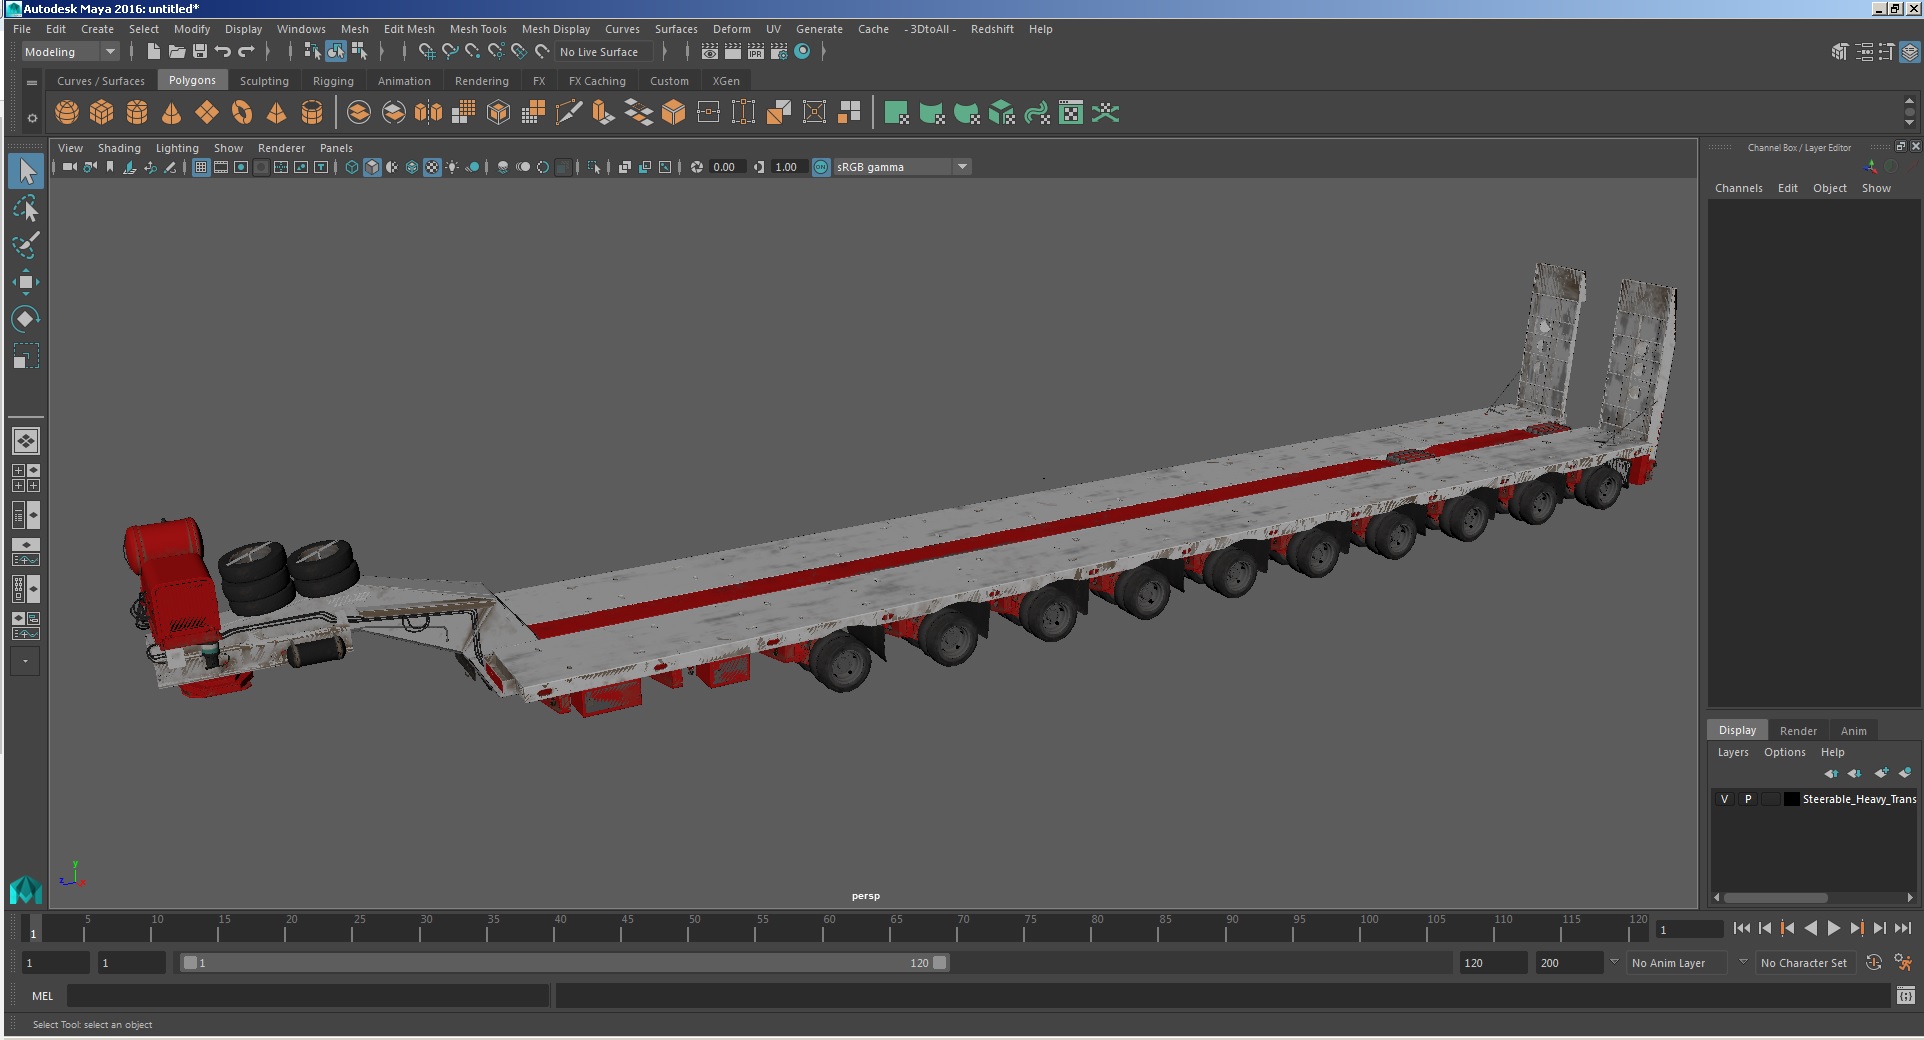Viewport: 1924px width, 1040px height.
Task: Select the four-view layout icon
Action: point(26,478)
